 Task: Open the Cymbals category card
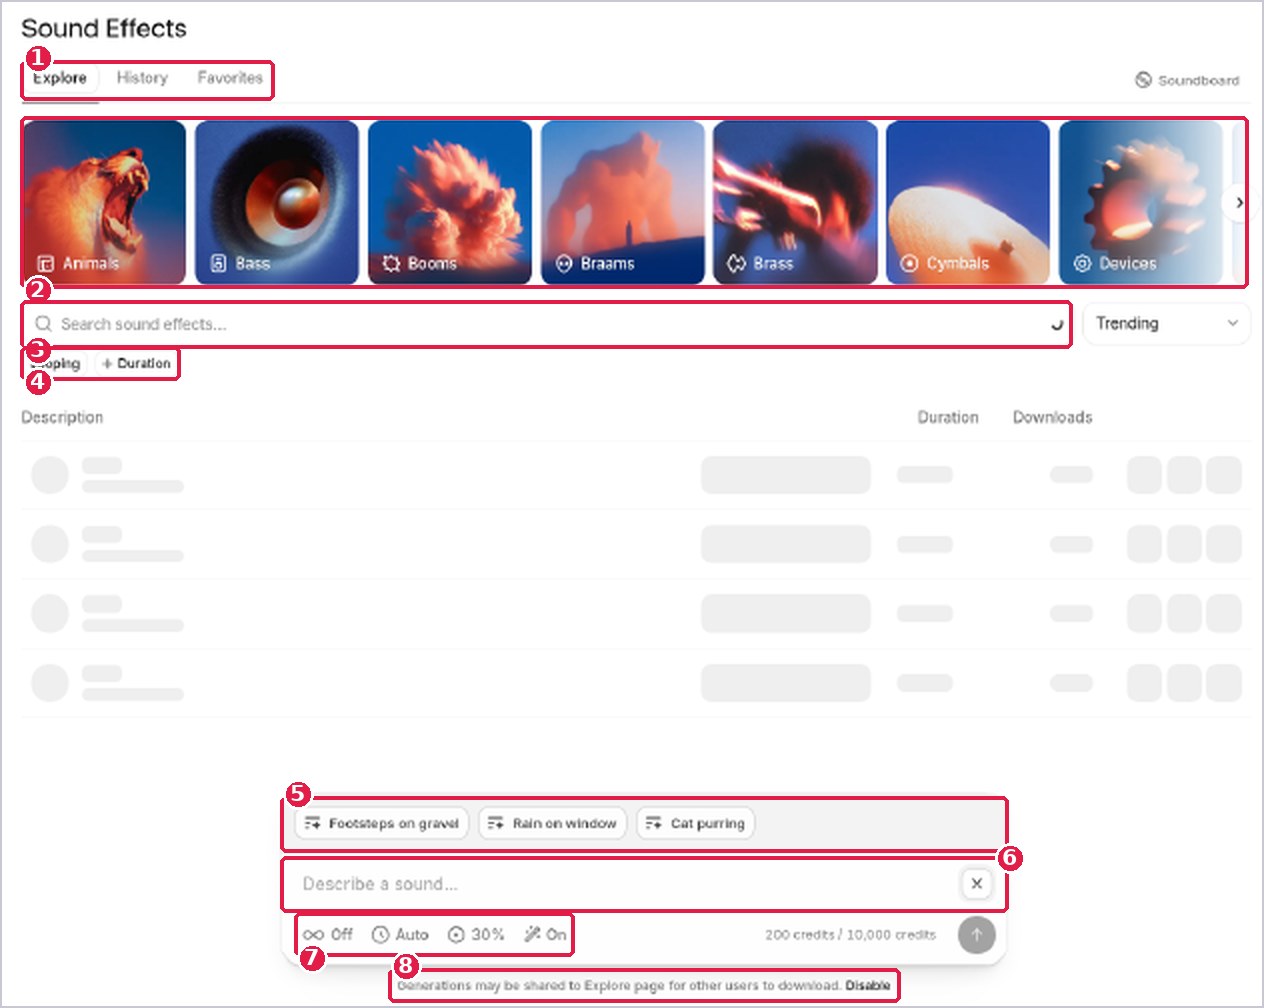pos(968,202)
